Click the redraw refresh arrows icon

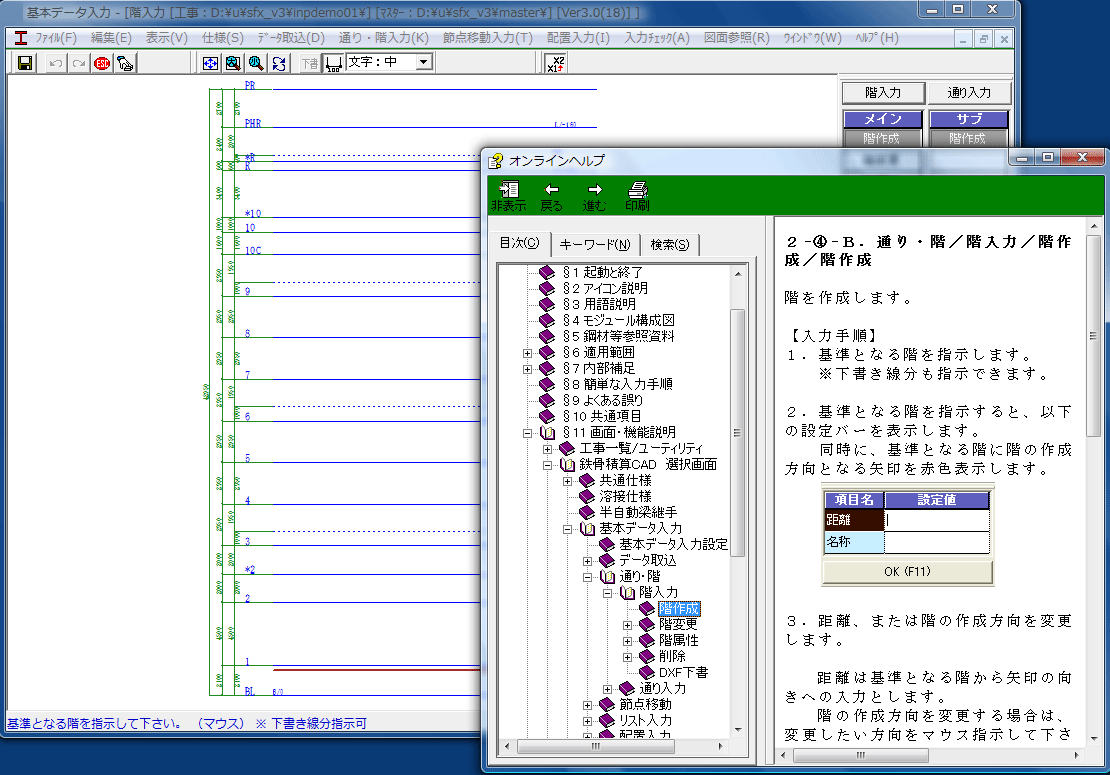tap(279, 63)
